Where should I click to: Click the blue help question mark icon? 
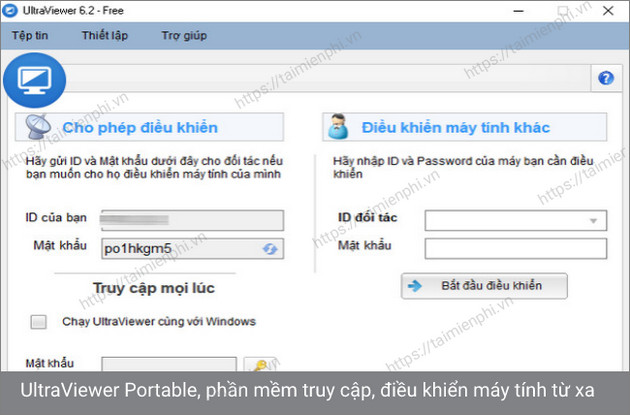[605, 78]
